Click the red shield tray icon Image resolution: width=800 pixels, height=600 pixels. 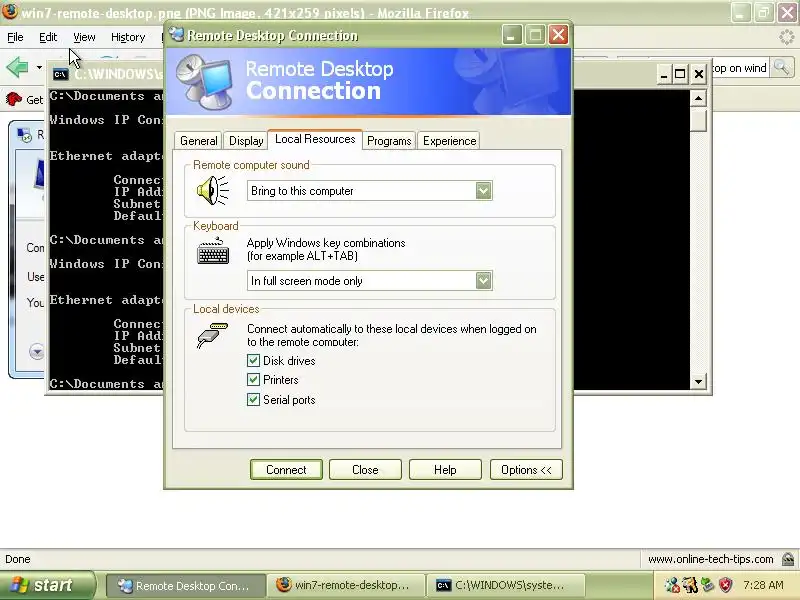coord(726,585)
